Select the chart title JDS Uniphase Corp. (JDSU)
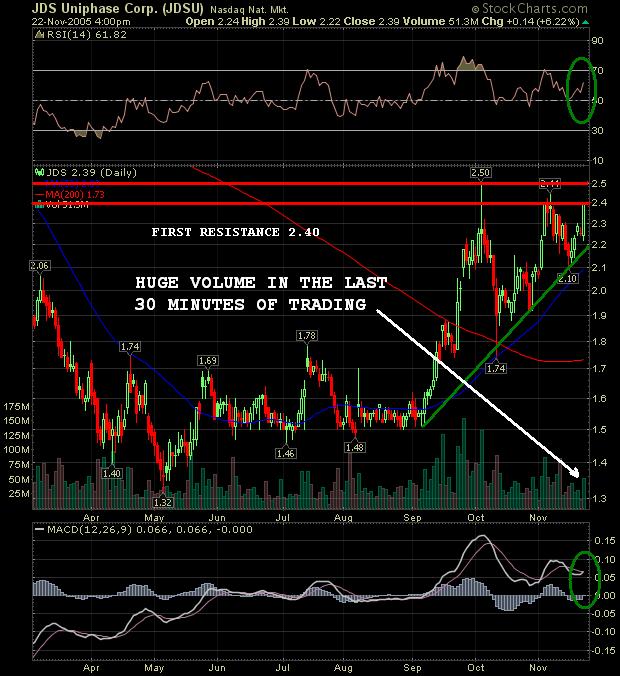Image resolution: width=620 pixels, height=676 pixels. point(117,9)
